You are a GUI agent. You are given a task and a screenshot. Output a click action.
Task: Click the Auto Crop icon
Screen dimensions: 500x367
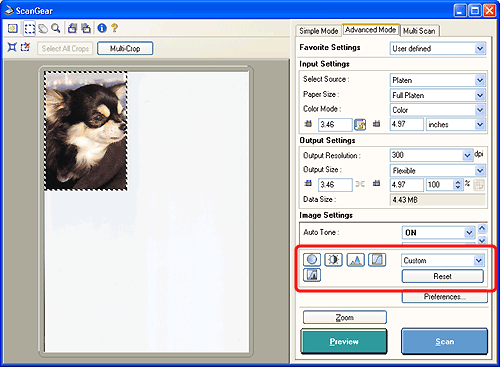tap(12, 47)
